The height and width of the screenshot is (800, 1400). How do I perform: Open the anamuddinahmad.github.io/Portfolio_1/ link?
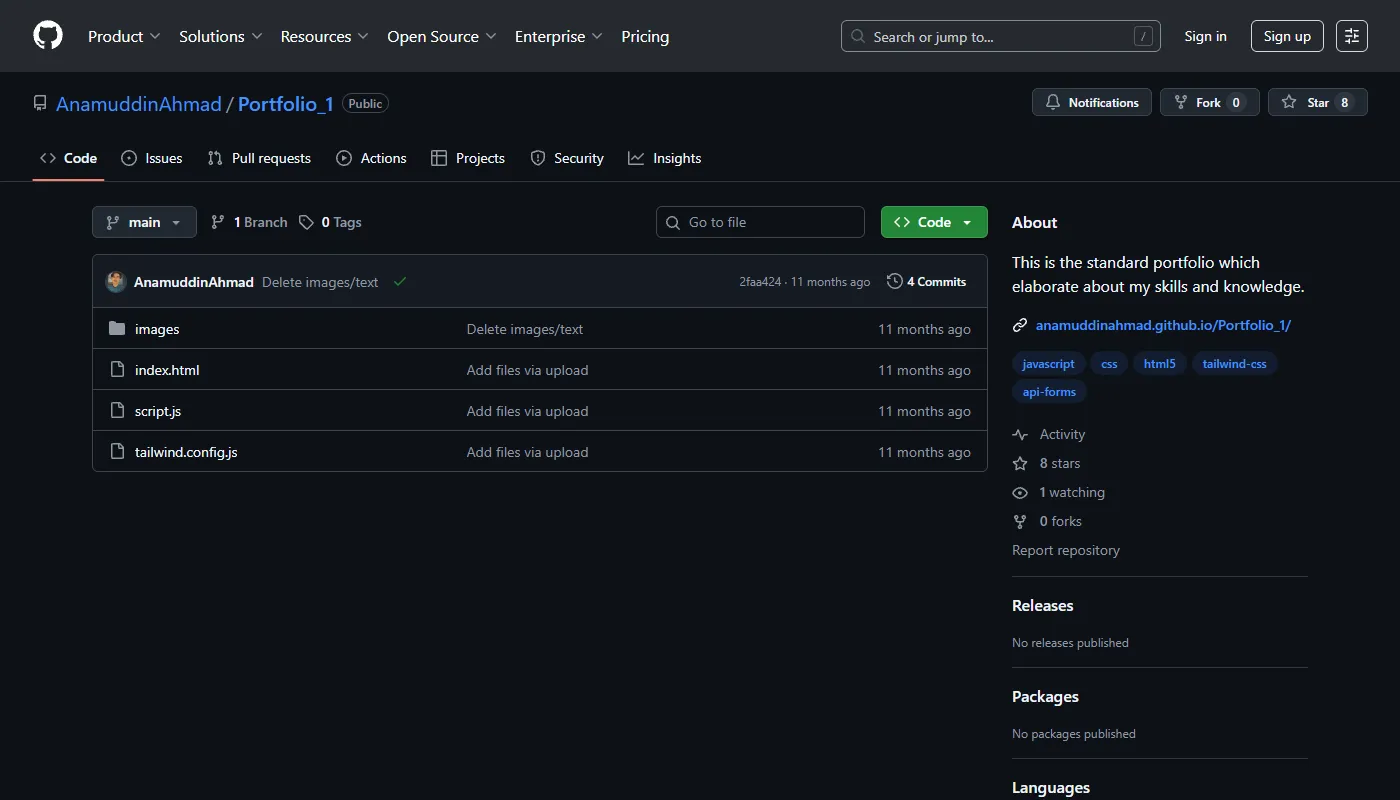(x=1163, y=325)
